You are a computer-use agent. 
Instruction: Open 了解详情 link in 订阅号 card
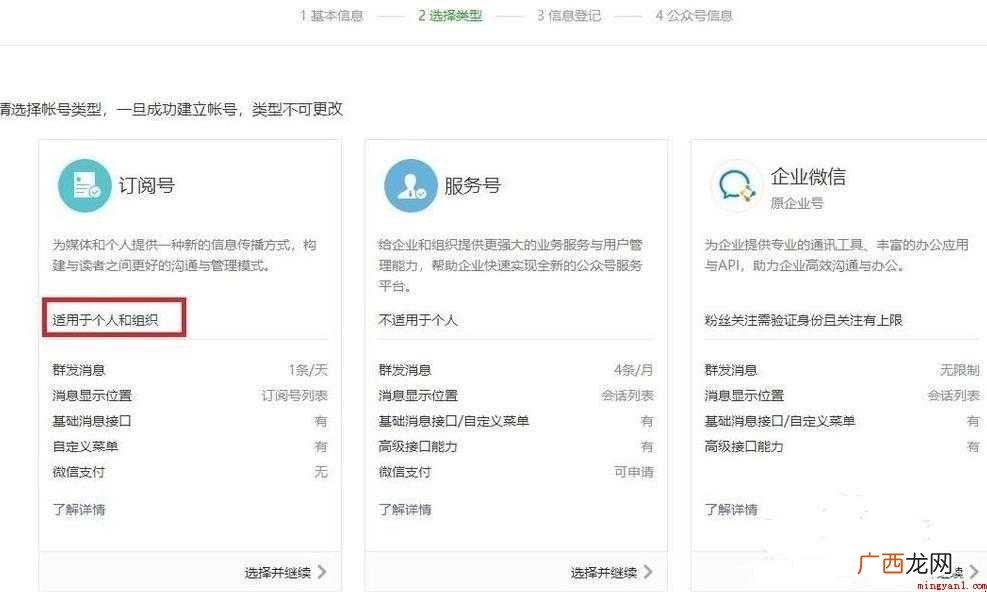pos(79,509)
